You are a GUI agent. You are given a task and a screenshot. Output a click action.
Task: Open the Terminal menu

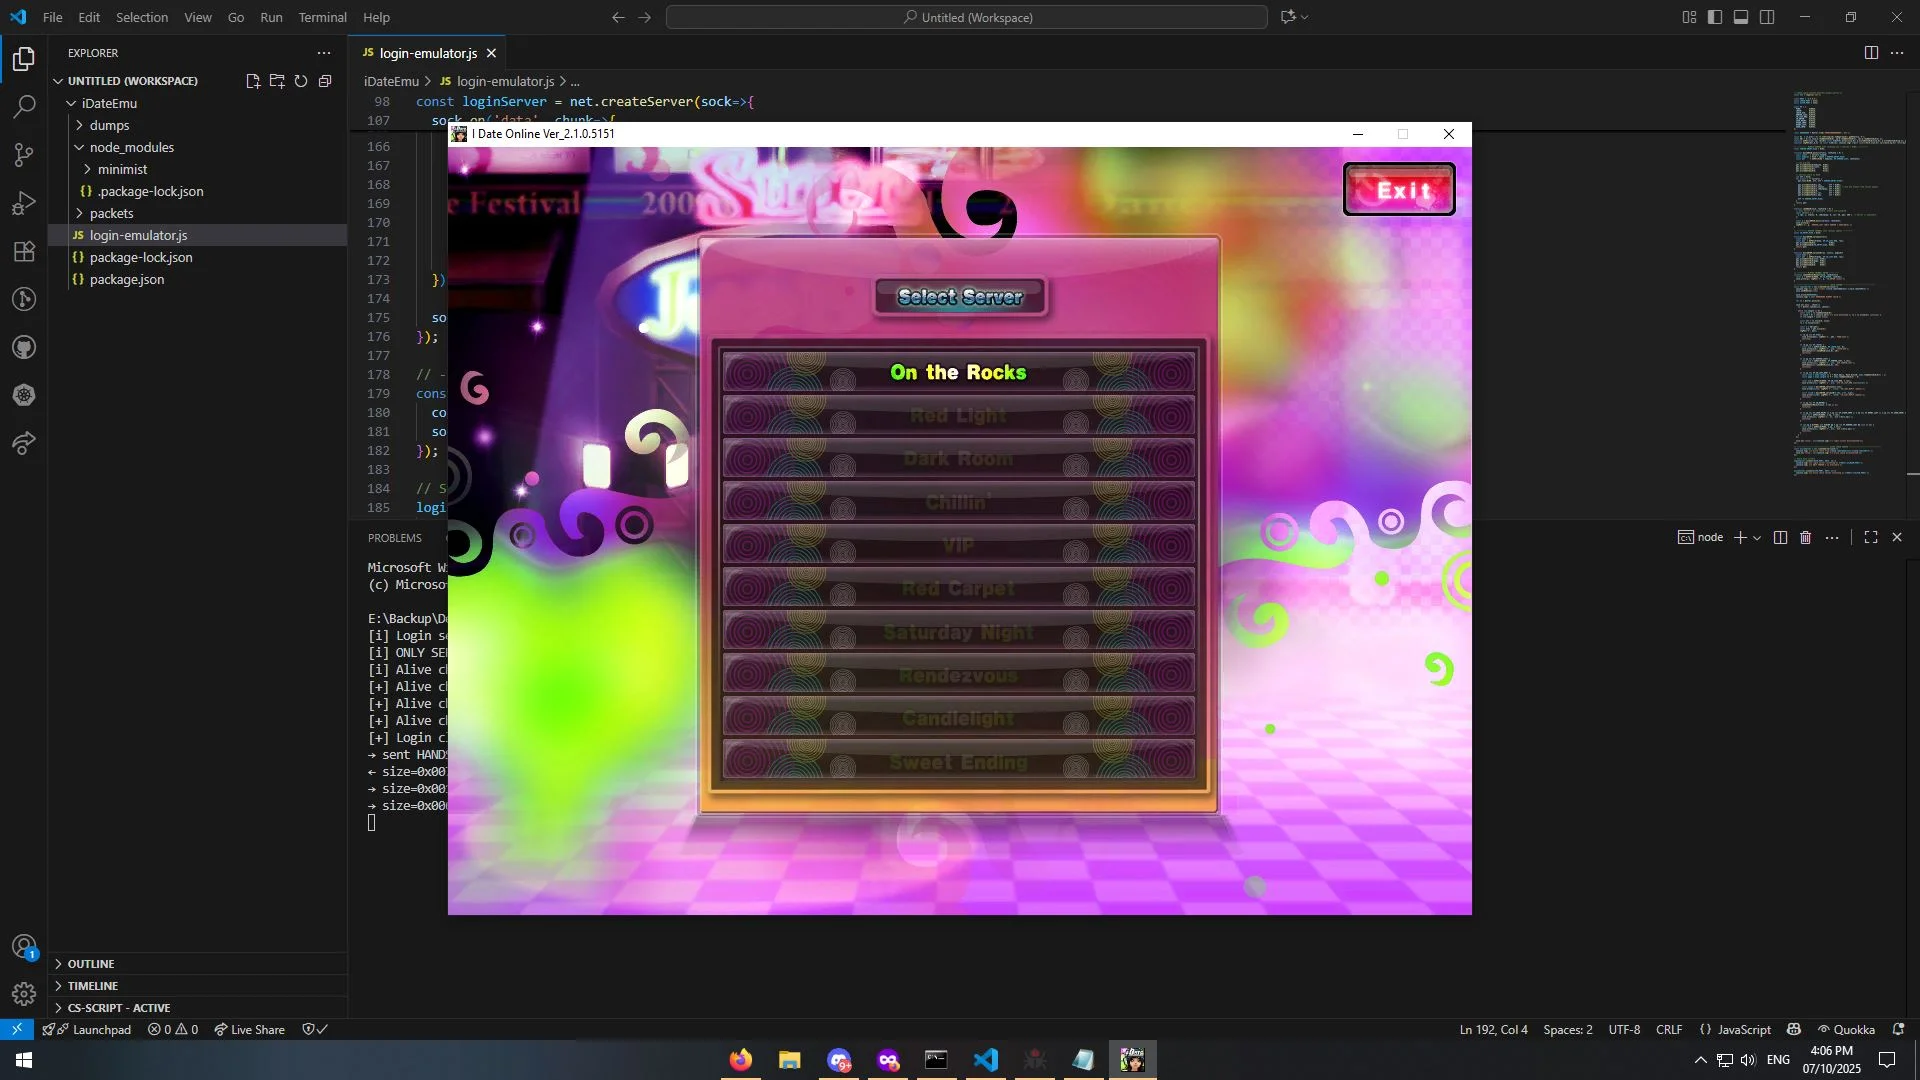[x=322, y=17]
